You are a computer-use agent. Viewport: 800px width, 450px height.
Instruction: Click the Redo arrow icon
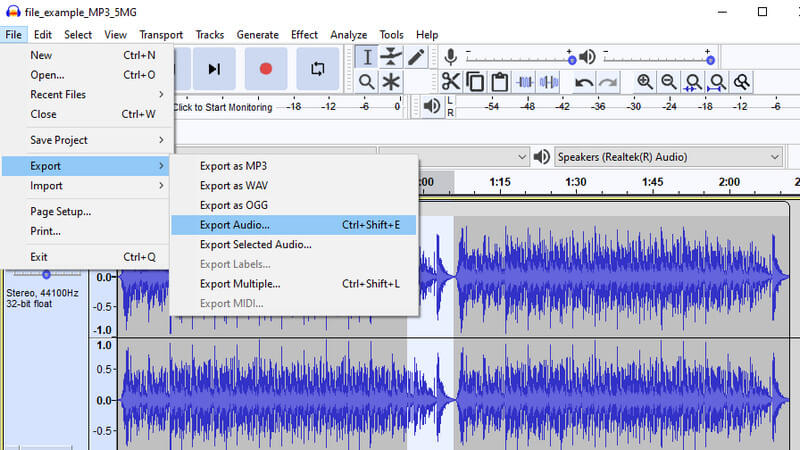608,82
